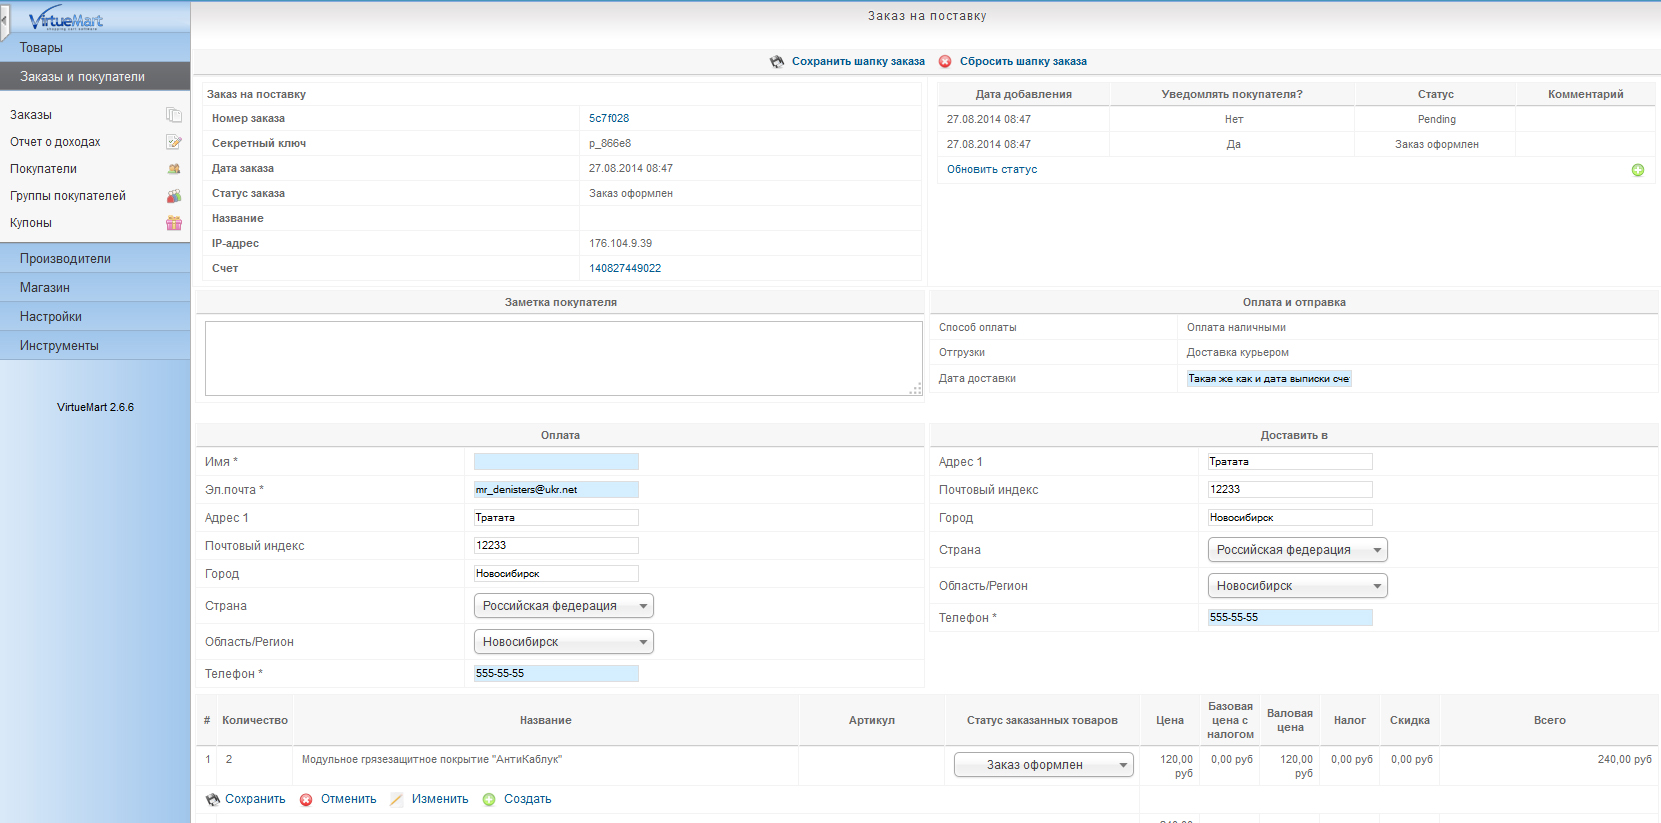Image resolution: width=1661 pixels, height=823 pixels.
Task: Click the revenue report icon in sidebar
Action: (174, 142)
